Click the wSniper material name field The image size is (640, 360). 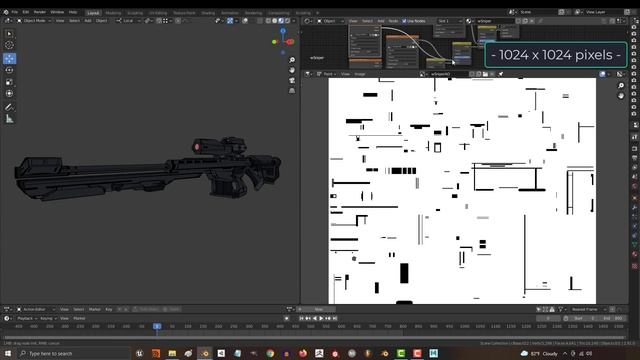click(494, 21)
